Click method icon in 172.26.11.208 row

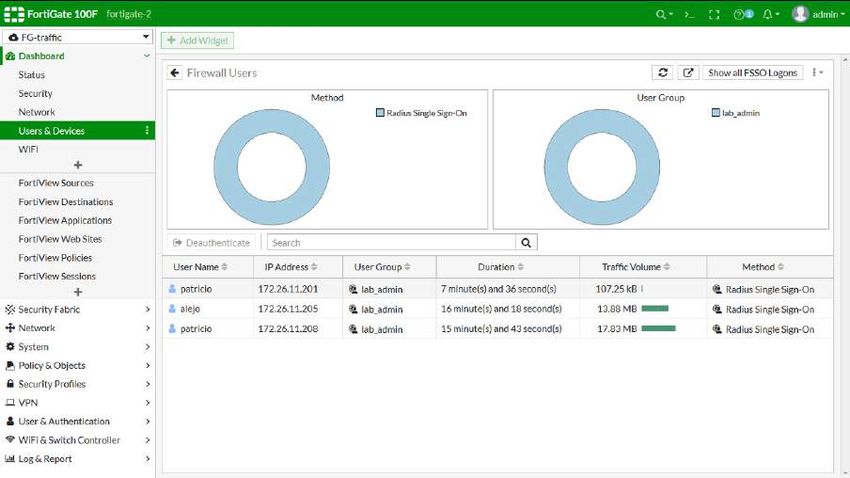click(717, 329)
